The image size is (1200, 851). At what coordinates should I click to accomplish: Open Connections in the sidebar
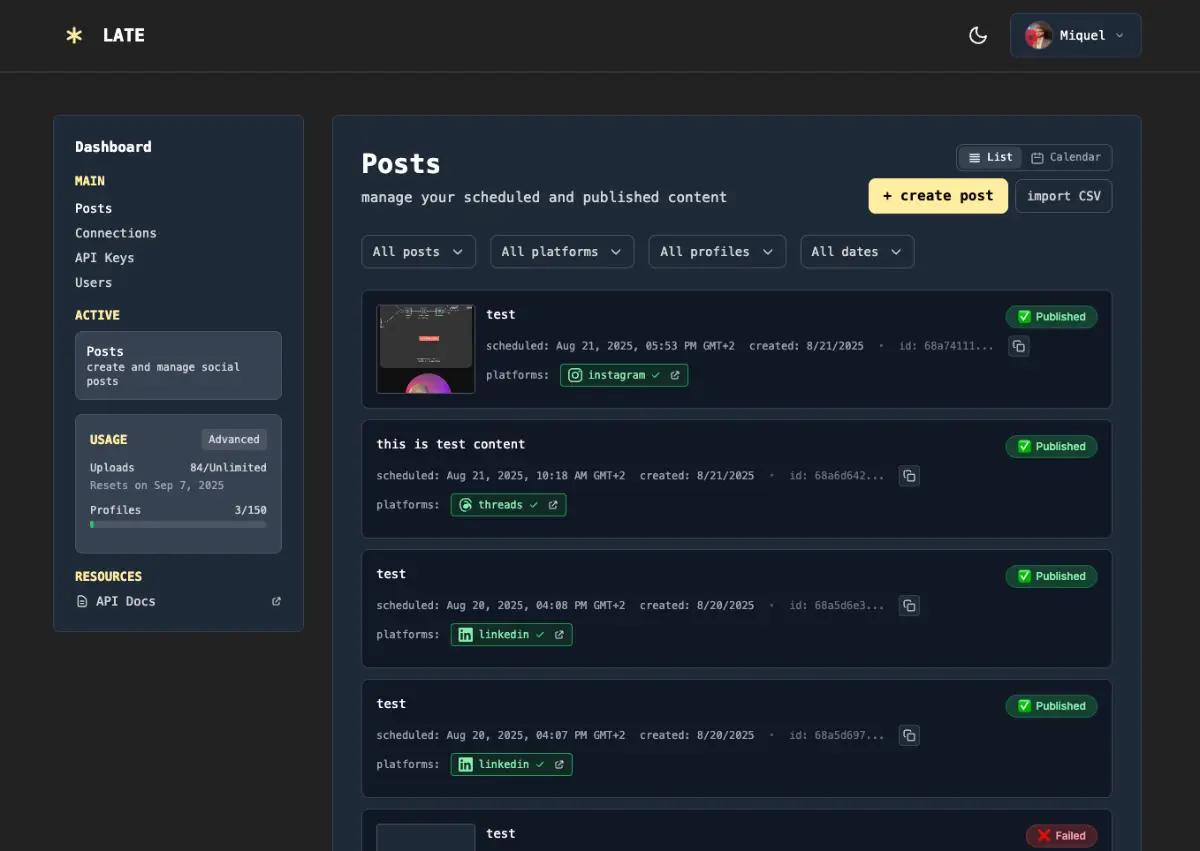click(116, 233)
